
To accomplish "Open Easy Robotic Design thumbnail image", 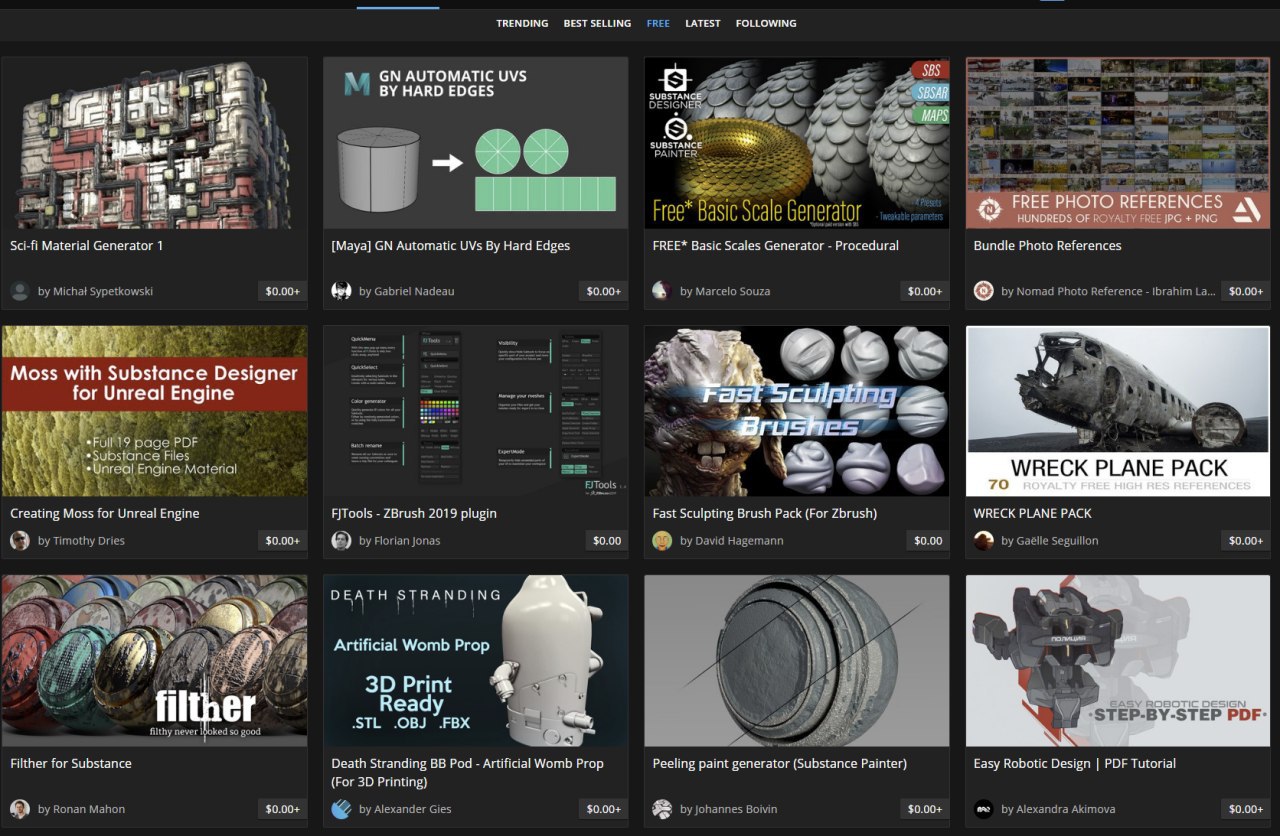I will coord(1118,661).
